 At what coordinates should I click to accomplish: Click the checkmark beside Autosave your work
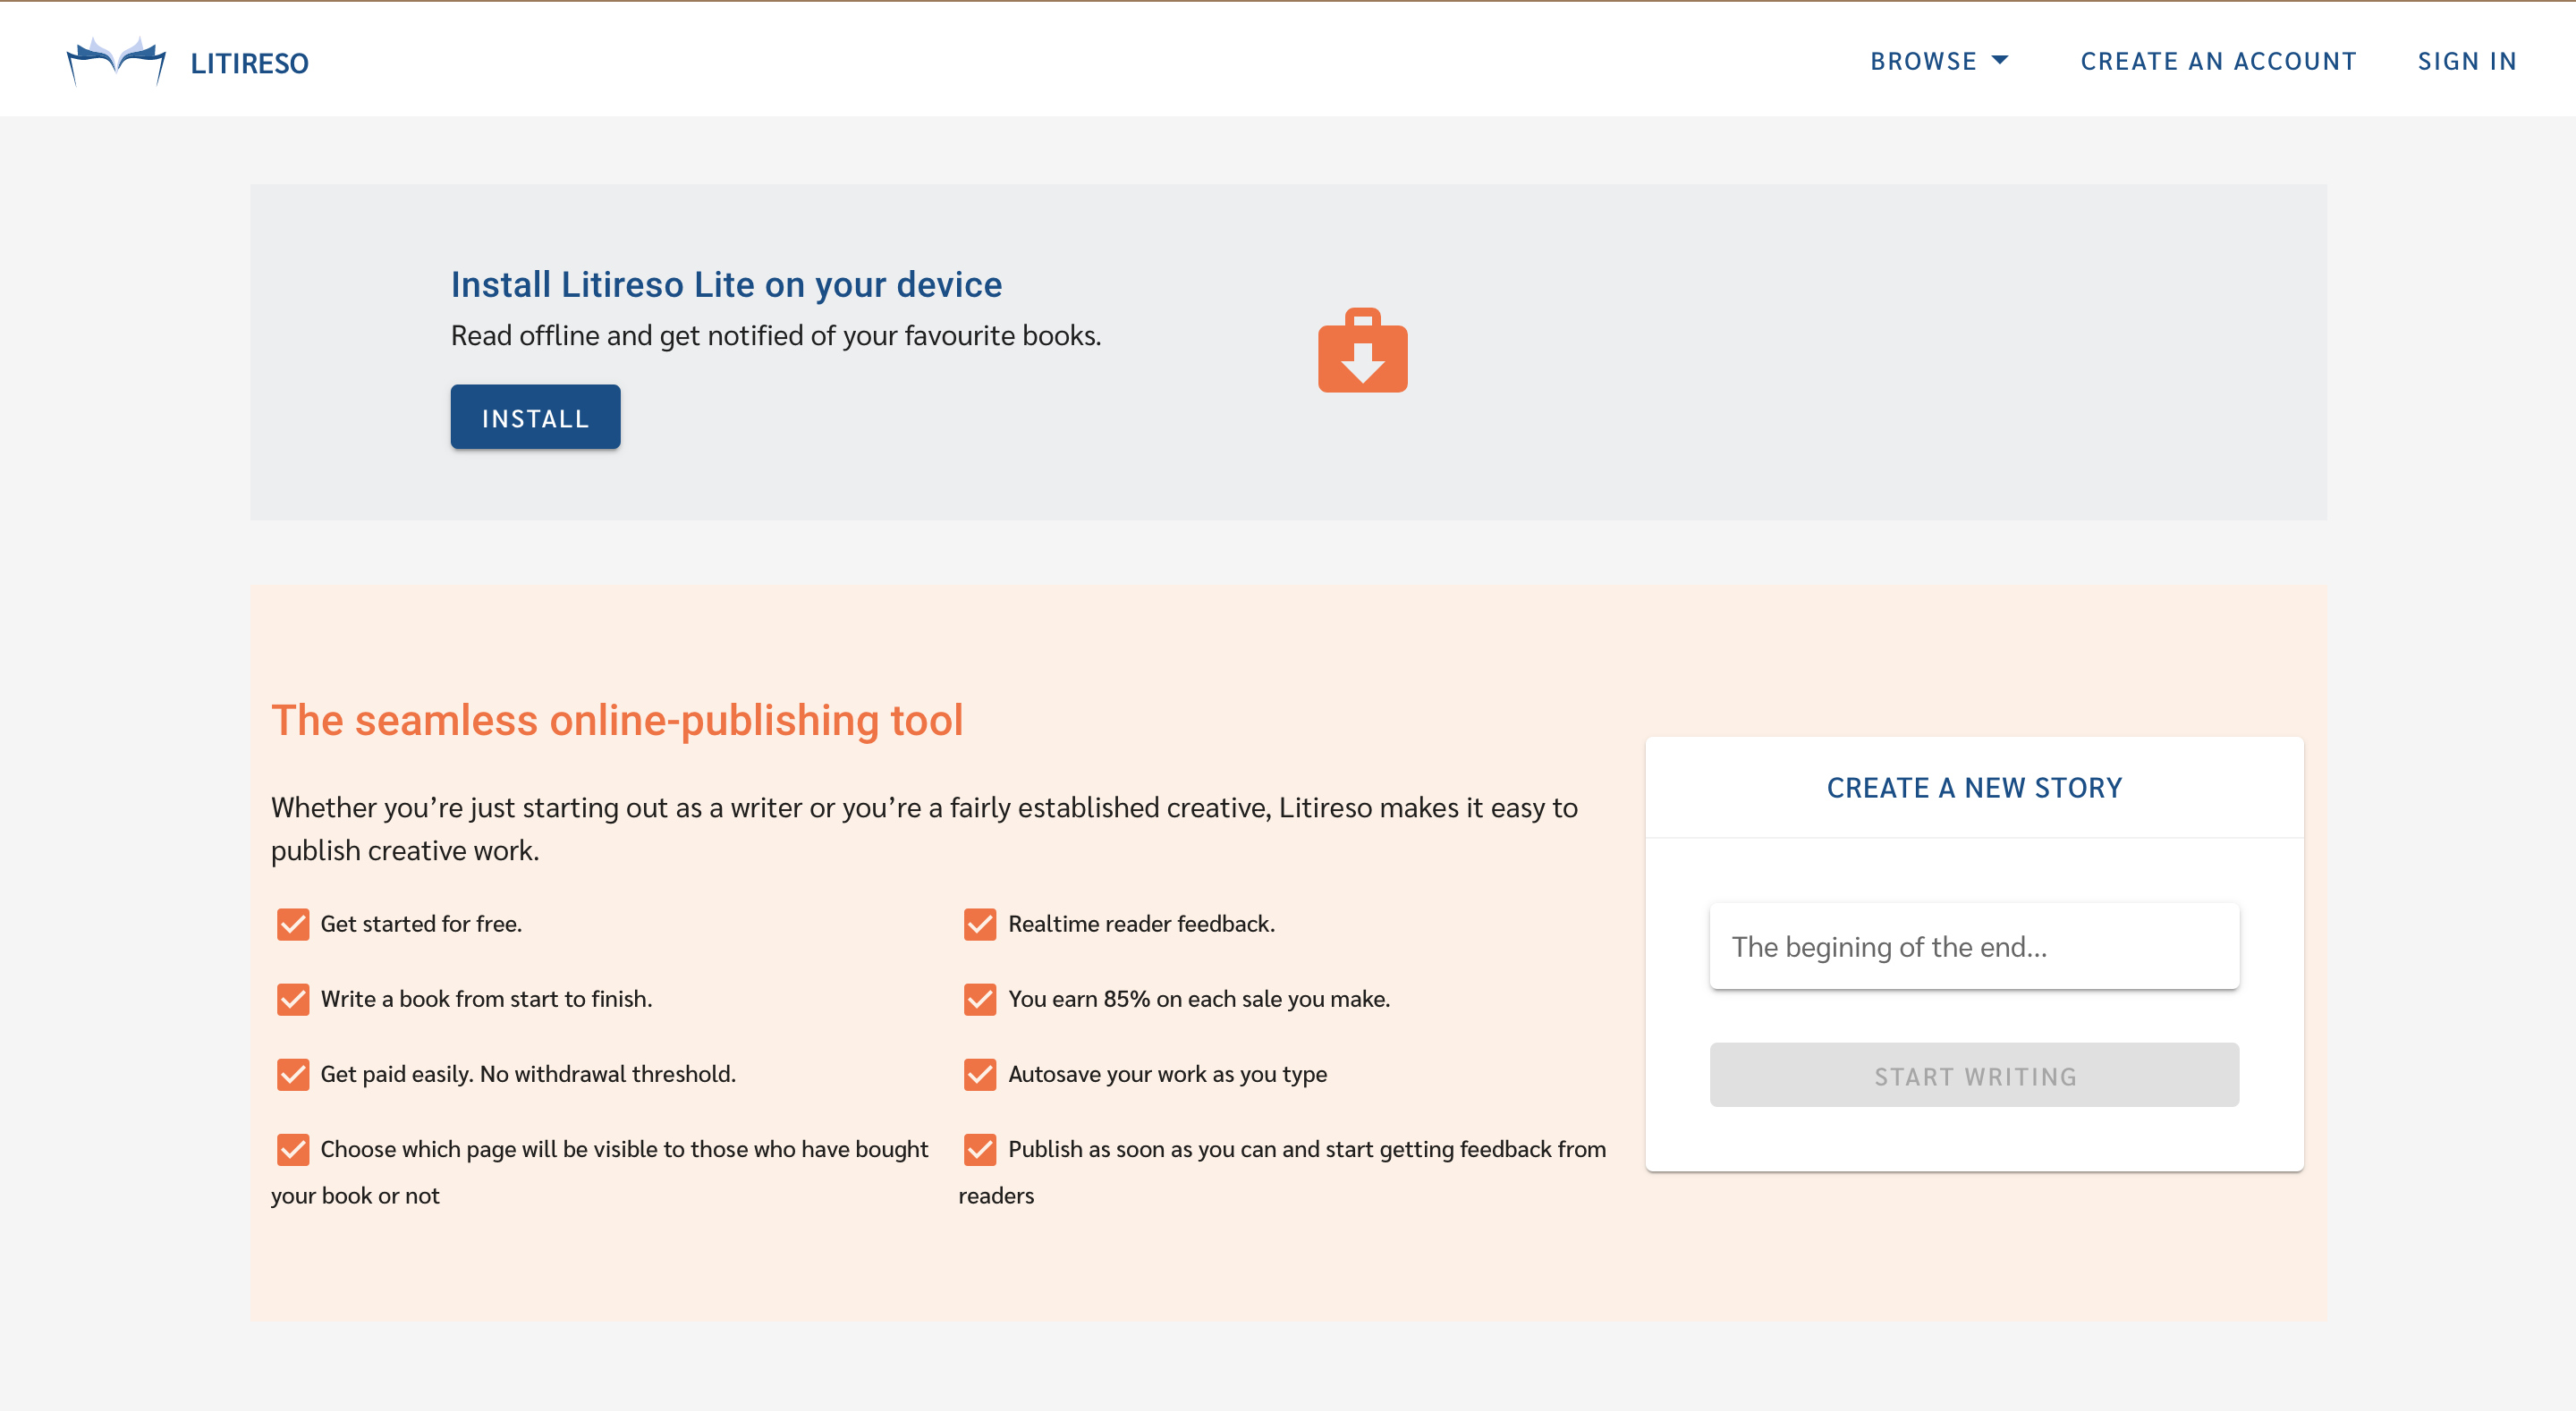point(980,1074)
